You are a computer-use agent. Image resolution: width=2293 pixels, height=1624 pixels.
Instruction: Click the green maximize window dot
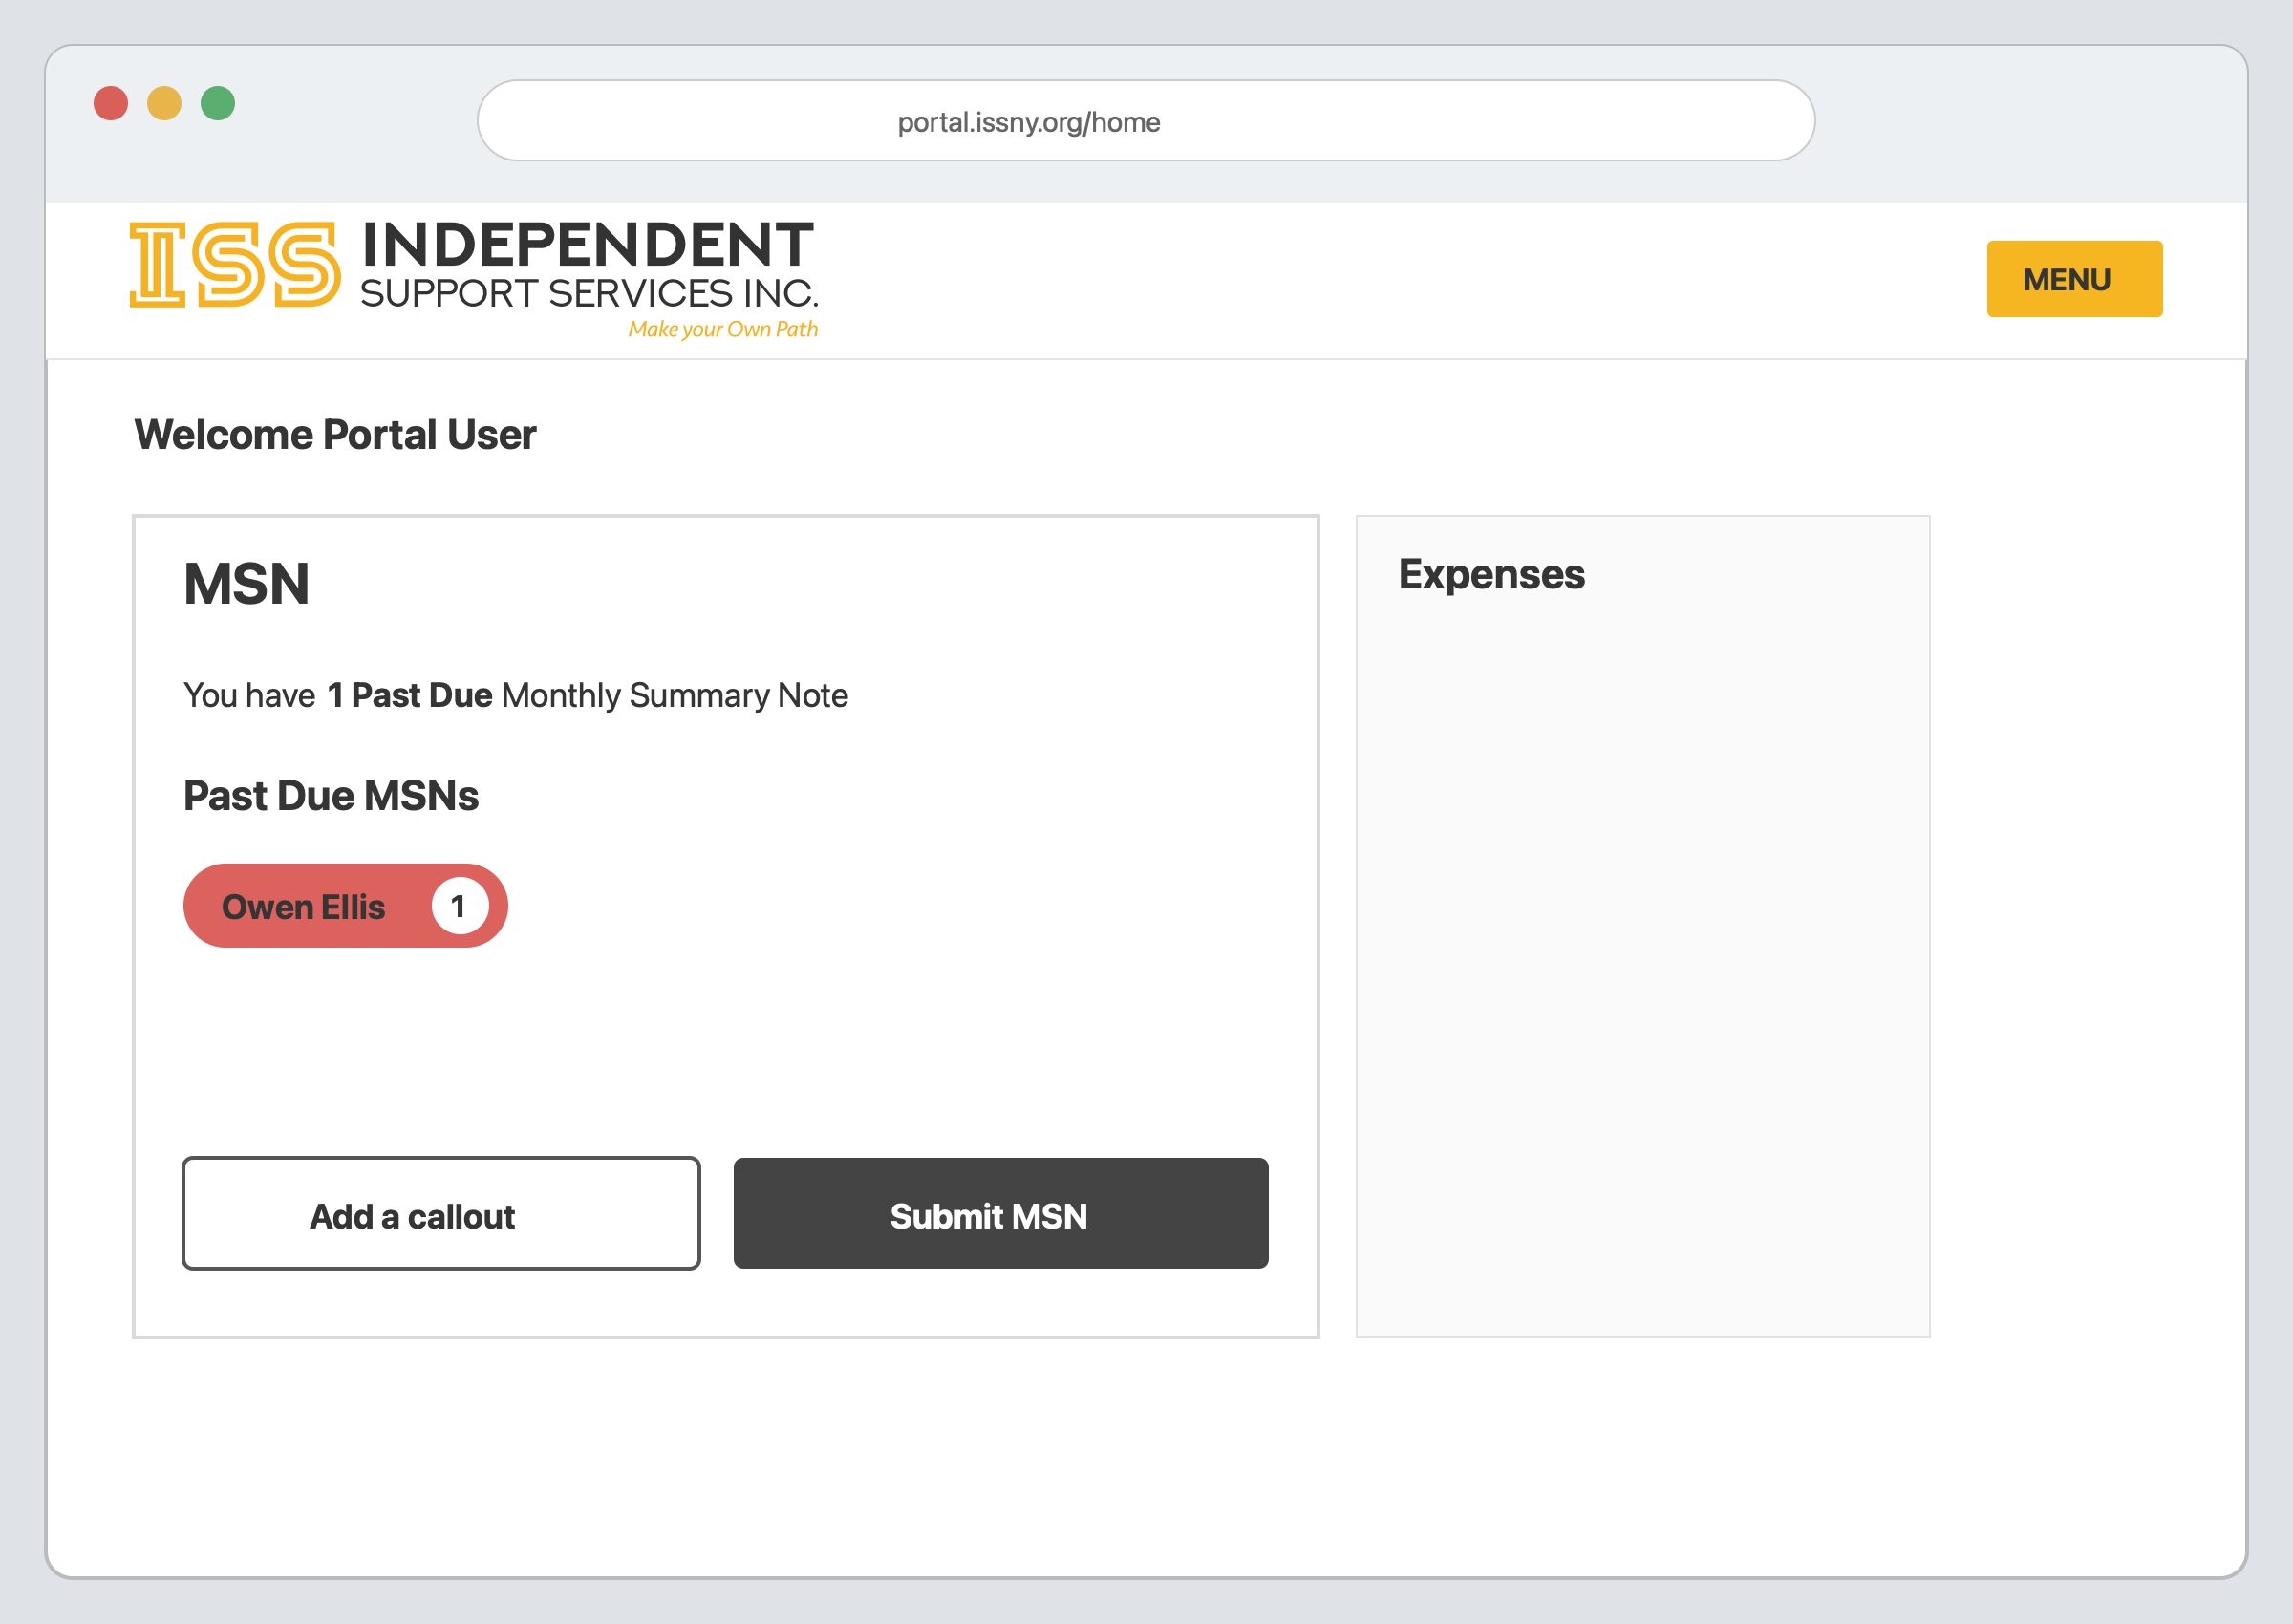[218, 103]
